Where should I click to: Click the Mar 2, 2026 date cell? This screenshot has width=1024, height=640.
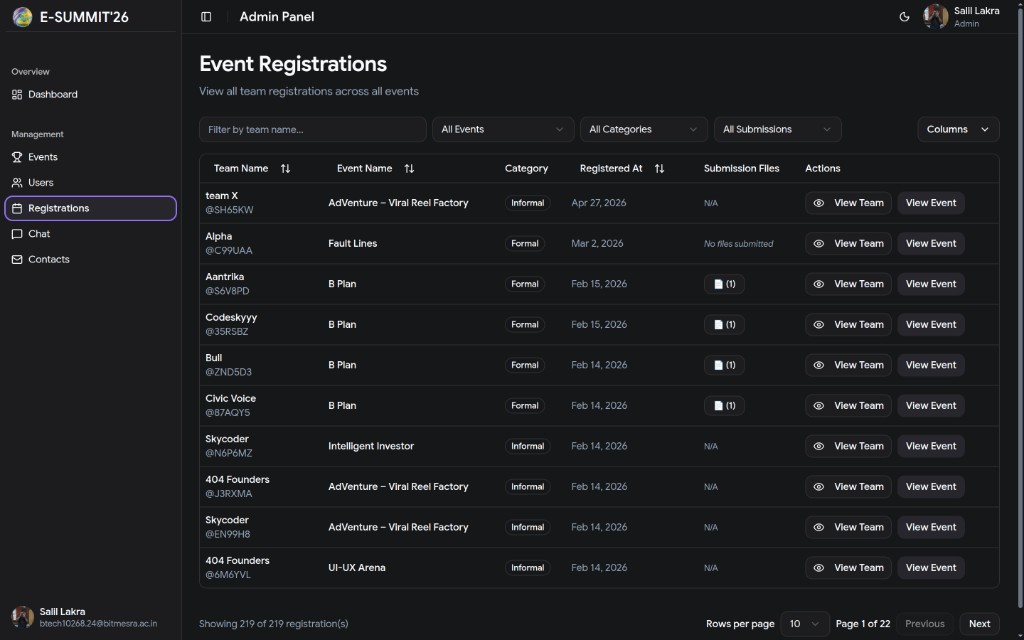coord(597,244)
